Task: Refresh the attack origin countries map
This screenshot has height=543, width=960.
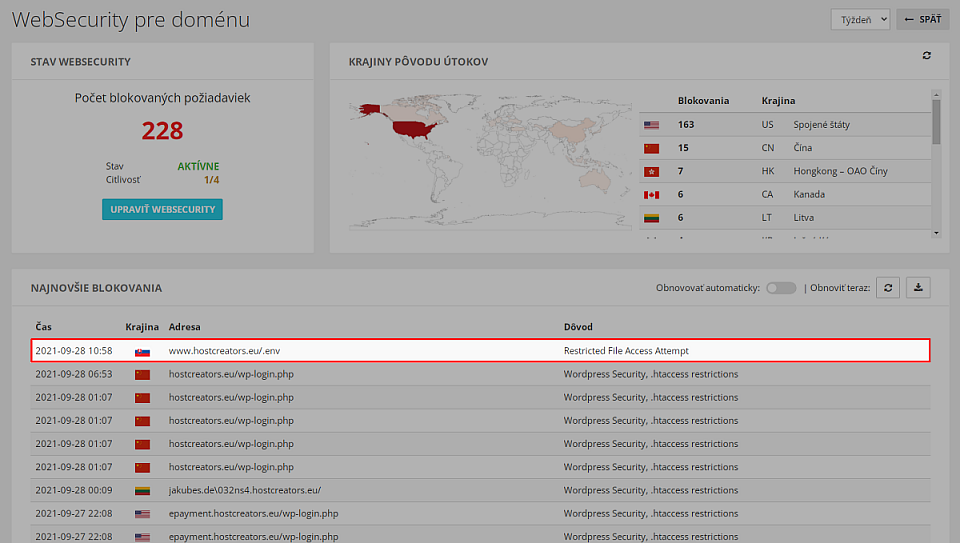Action: pyautogui.click(x=926, y=56)
